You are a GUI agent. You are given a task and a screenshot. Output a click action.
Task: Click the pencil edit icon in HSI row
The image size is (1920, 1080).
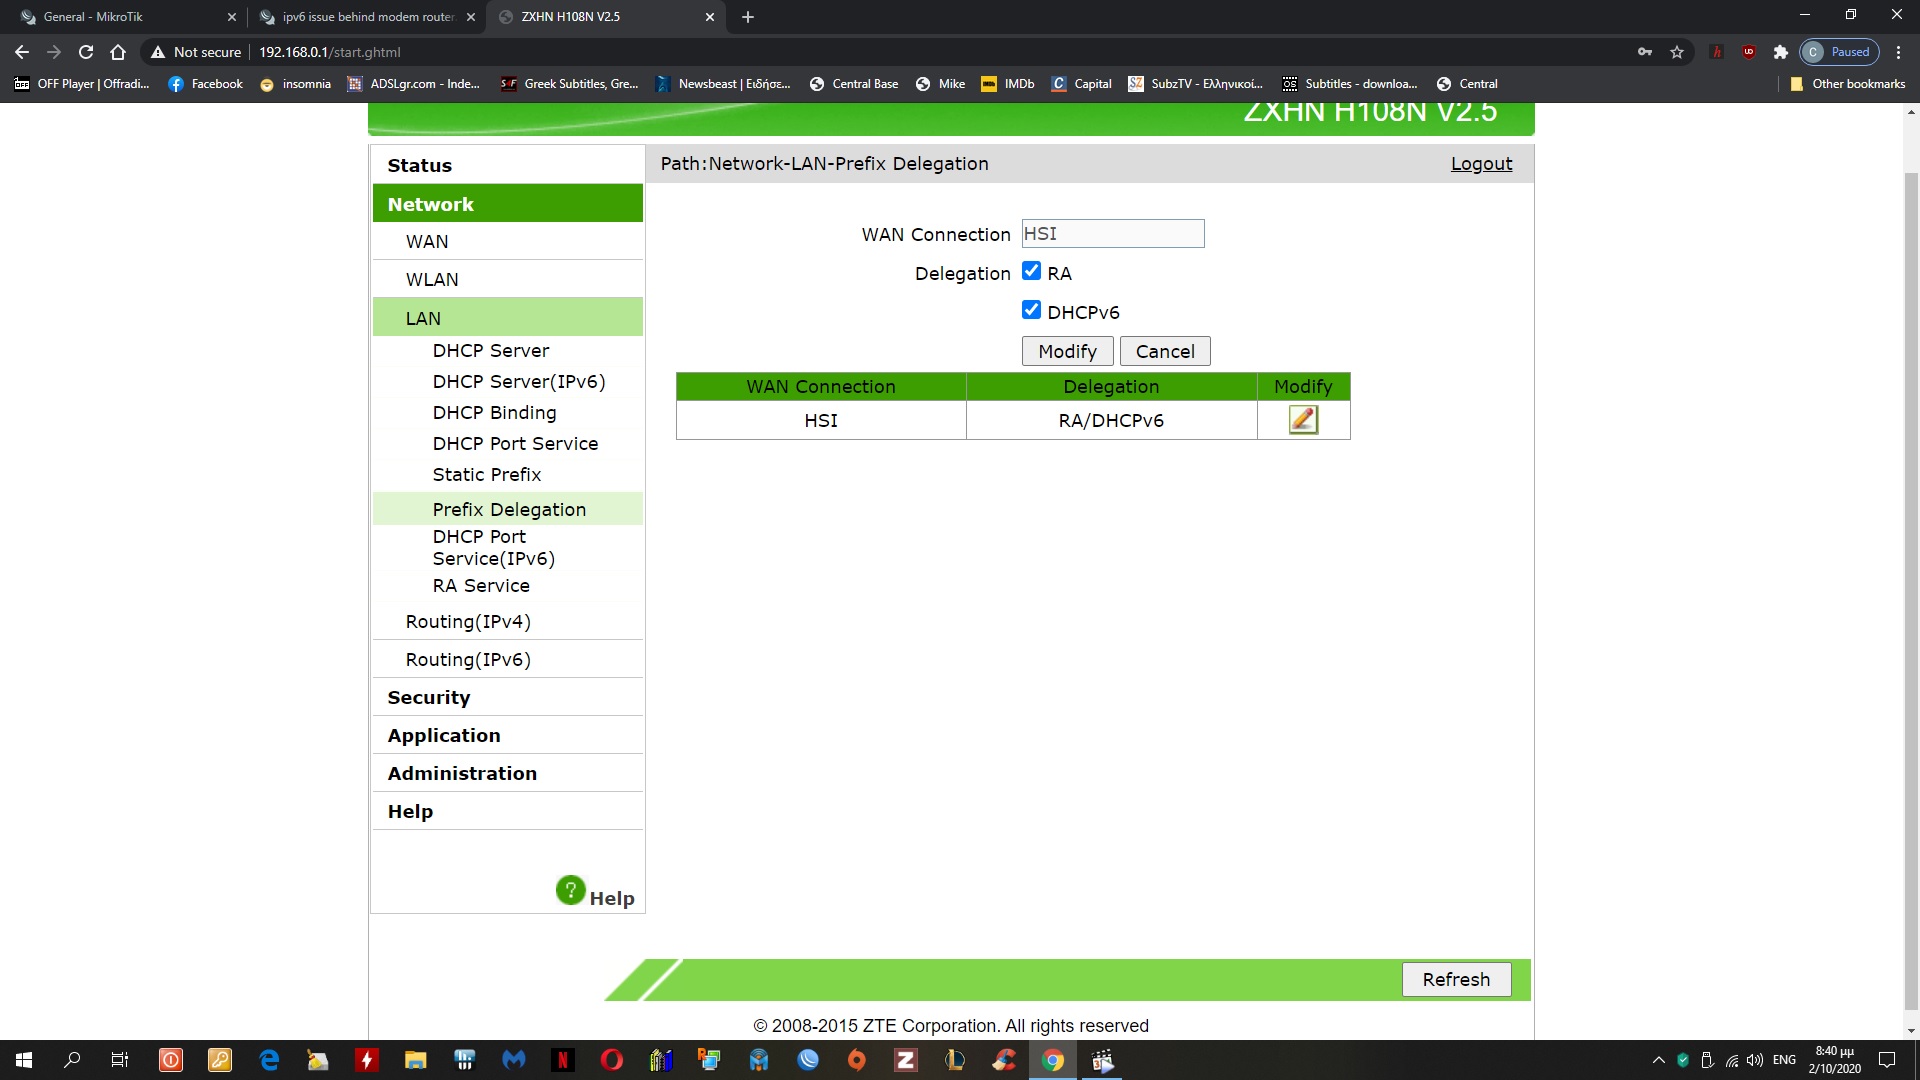coord(1303,420)
